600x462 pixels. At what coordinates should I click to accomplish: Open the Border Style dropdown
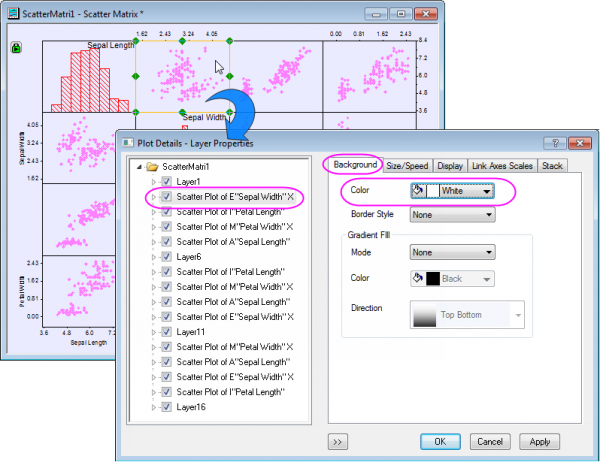452,215
